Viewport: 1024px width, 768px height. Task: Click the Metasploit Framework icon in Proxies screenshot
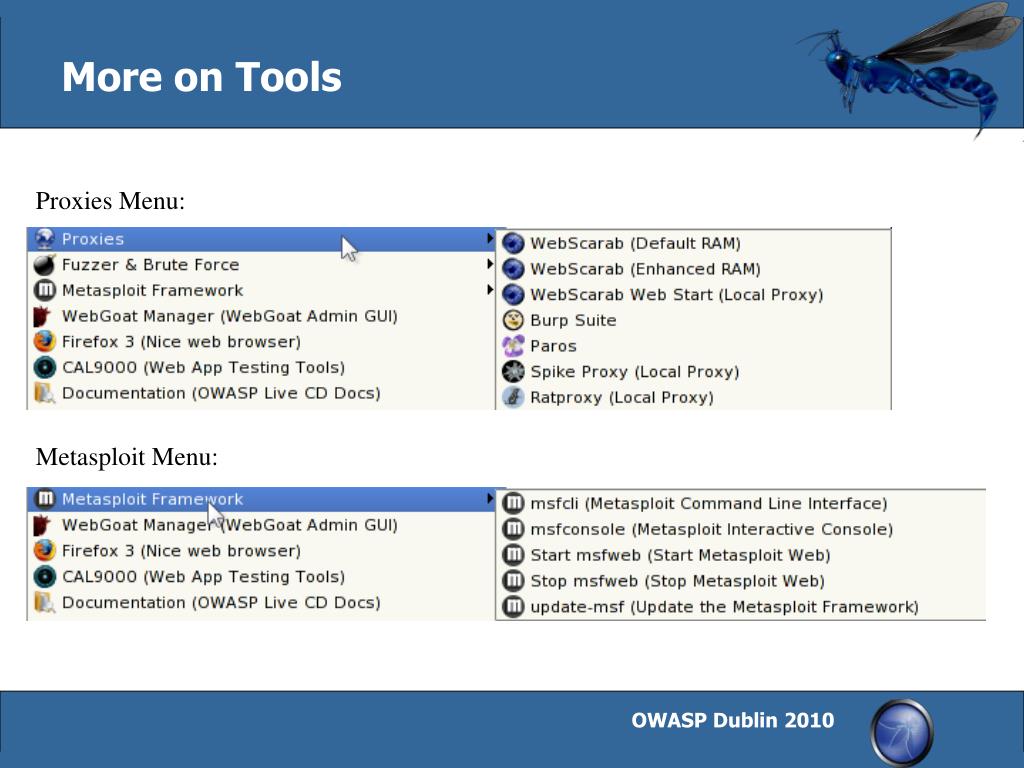[44, 290]
